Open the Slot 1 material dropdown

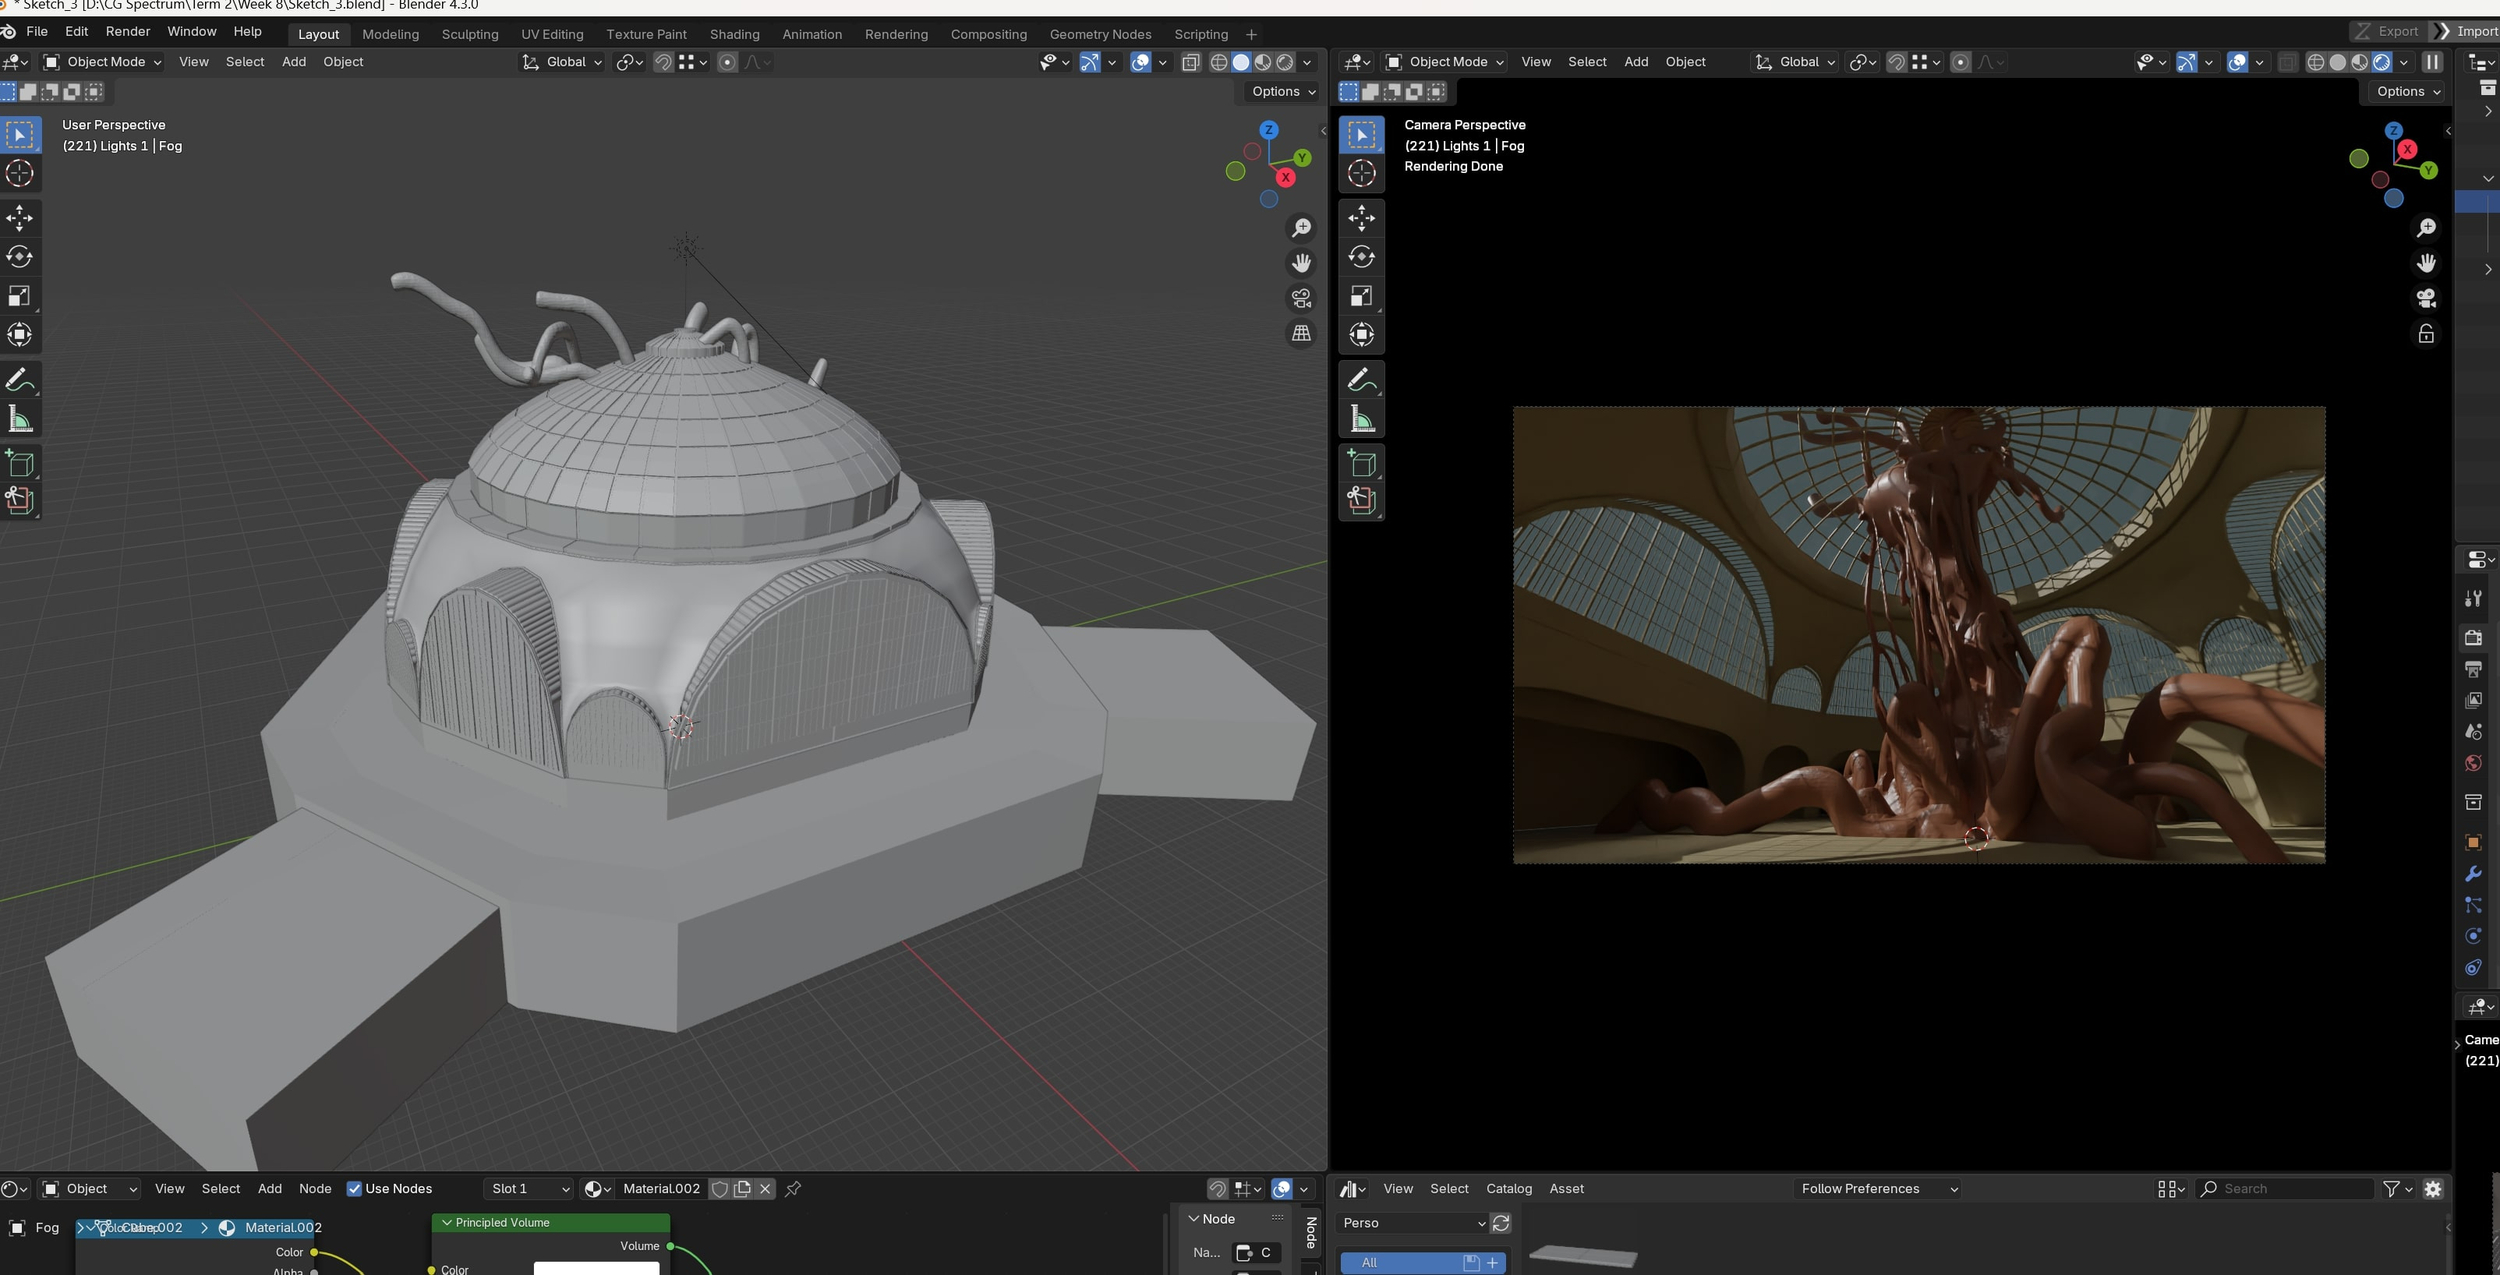pyautogui.click(x=529, y=1189)
